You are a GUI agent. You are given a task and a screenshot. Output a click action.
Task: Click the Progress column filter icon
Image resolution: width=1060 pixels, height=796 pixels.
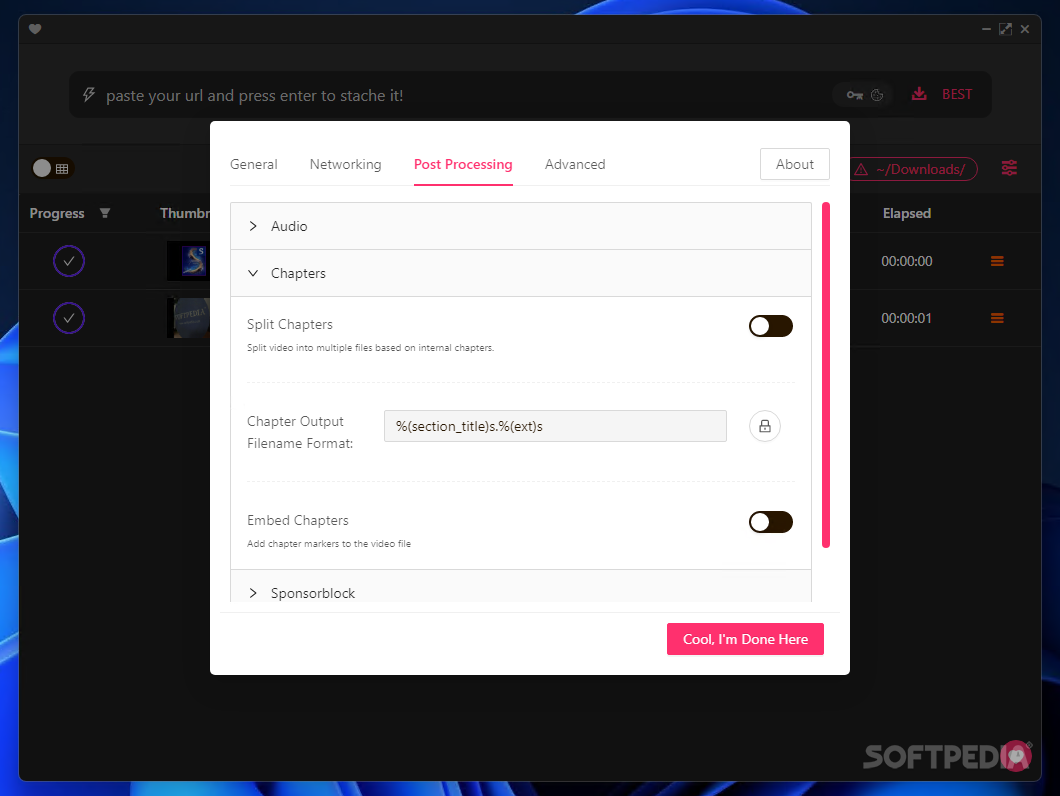click(x=105, y=213)
